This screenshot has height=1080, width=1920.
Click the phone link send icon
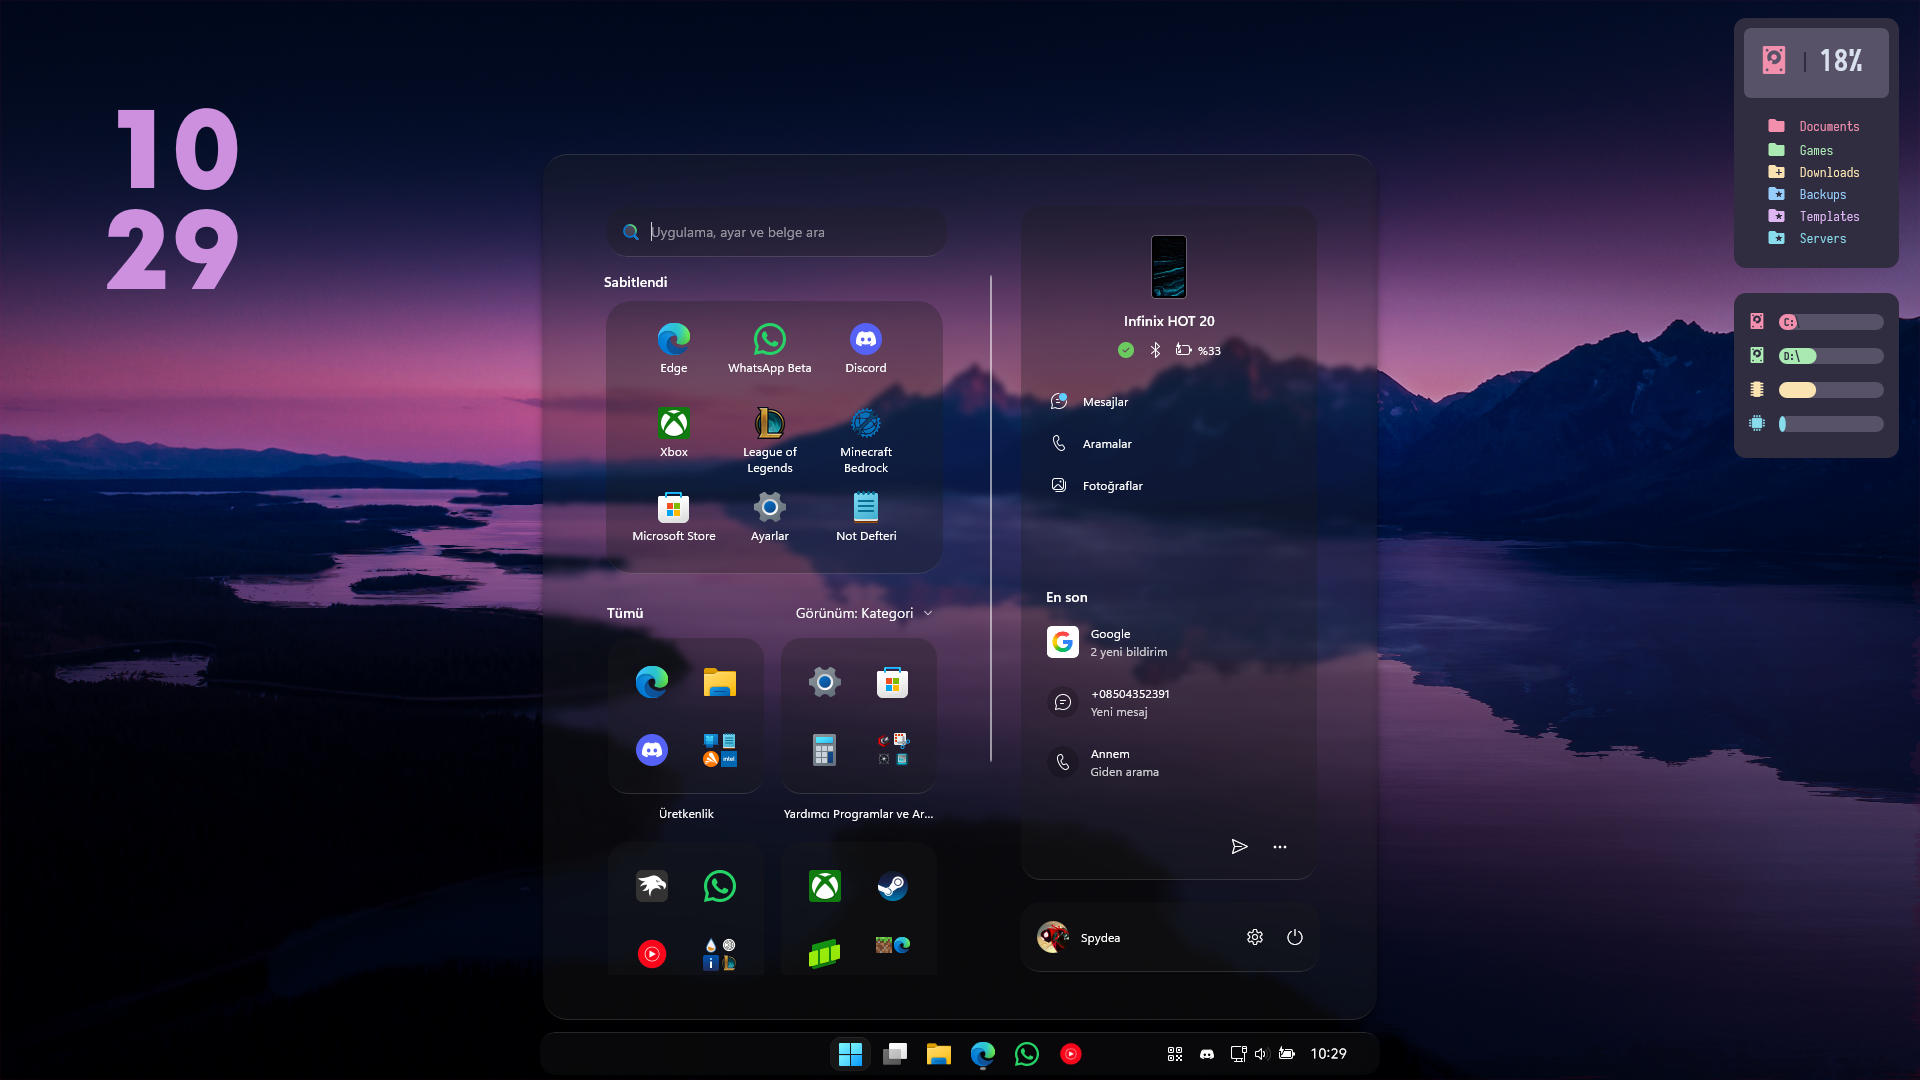(1239, 847)
